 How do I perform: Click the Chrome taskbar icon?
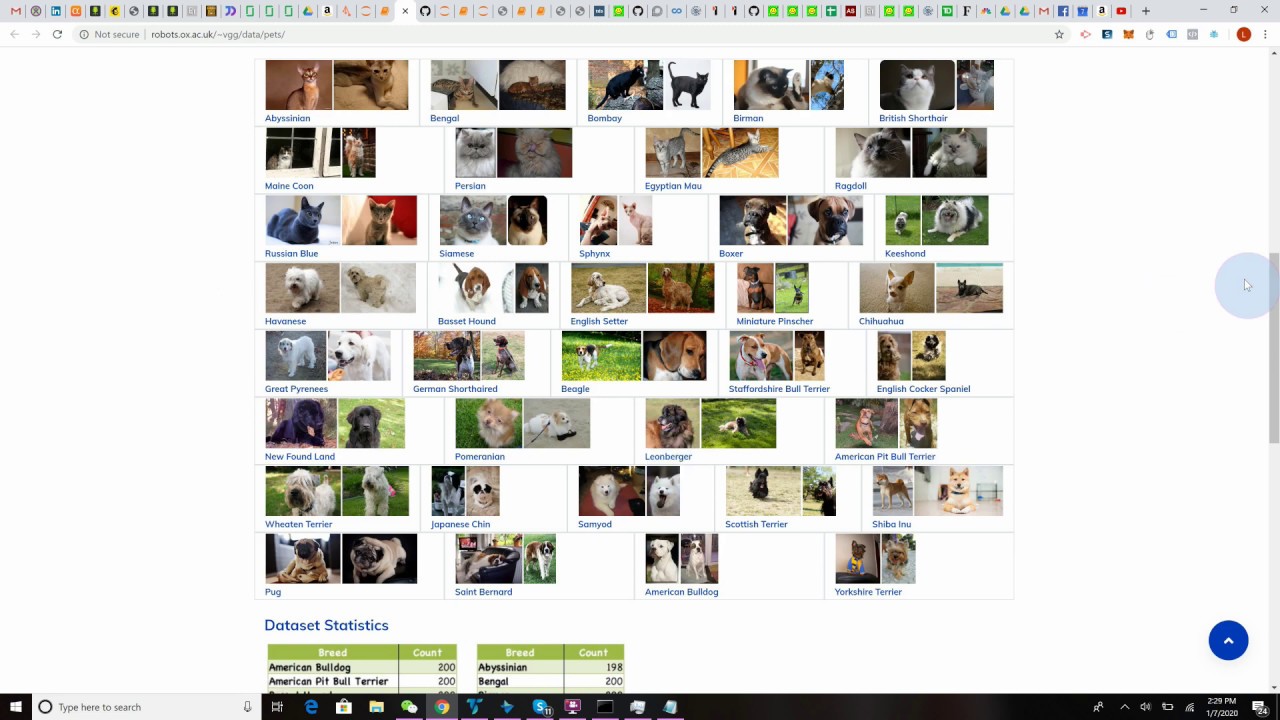point(441,707)
